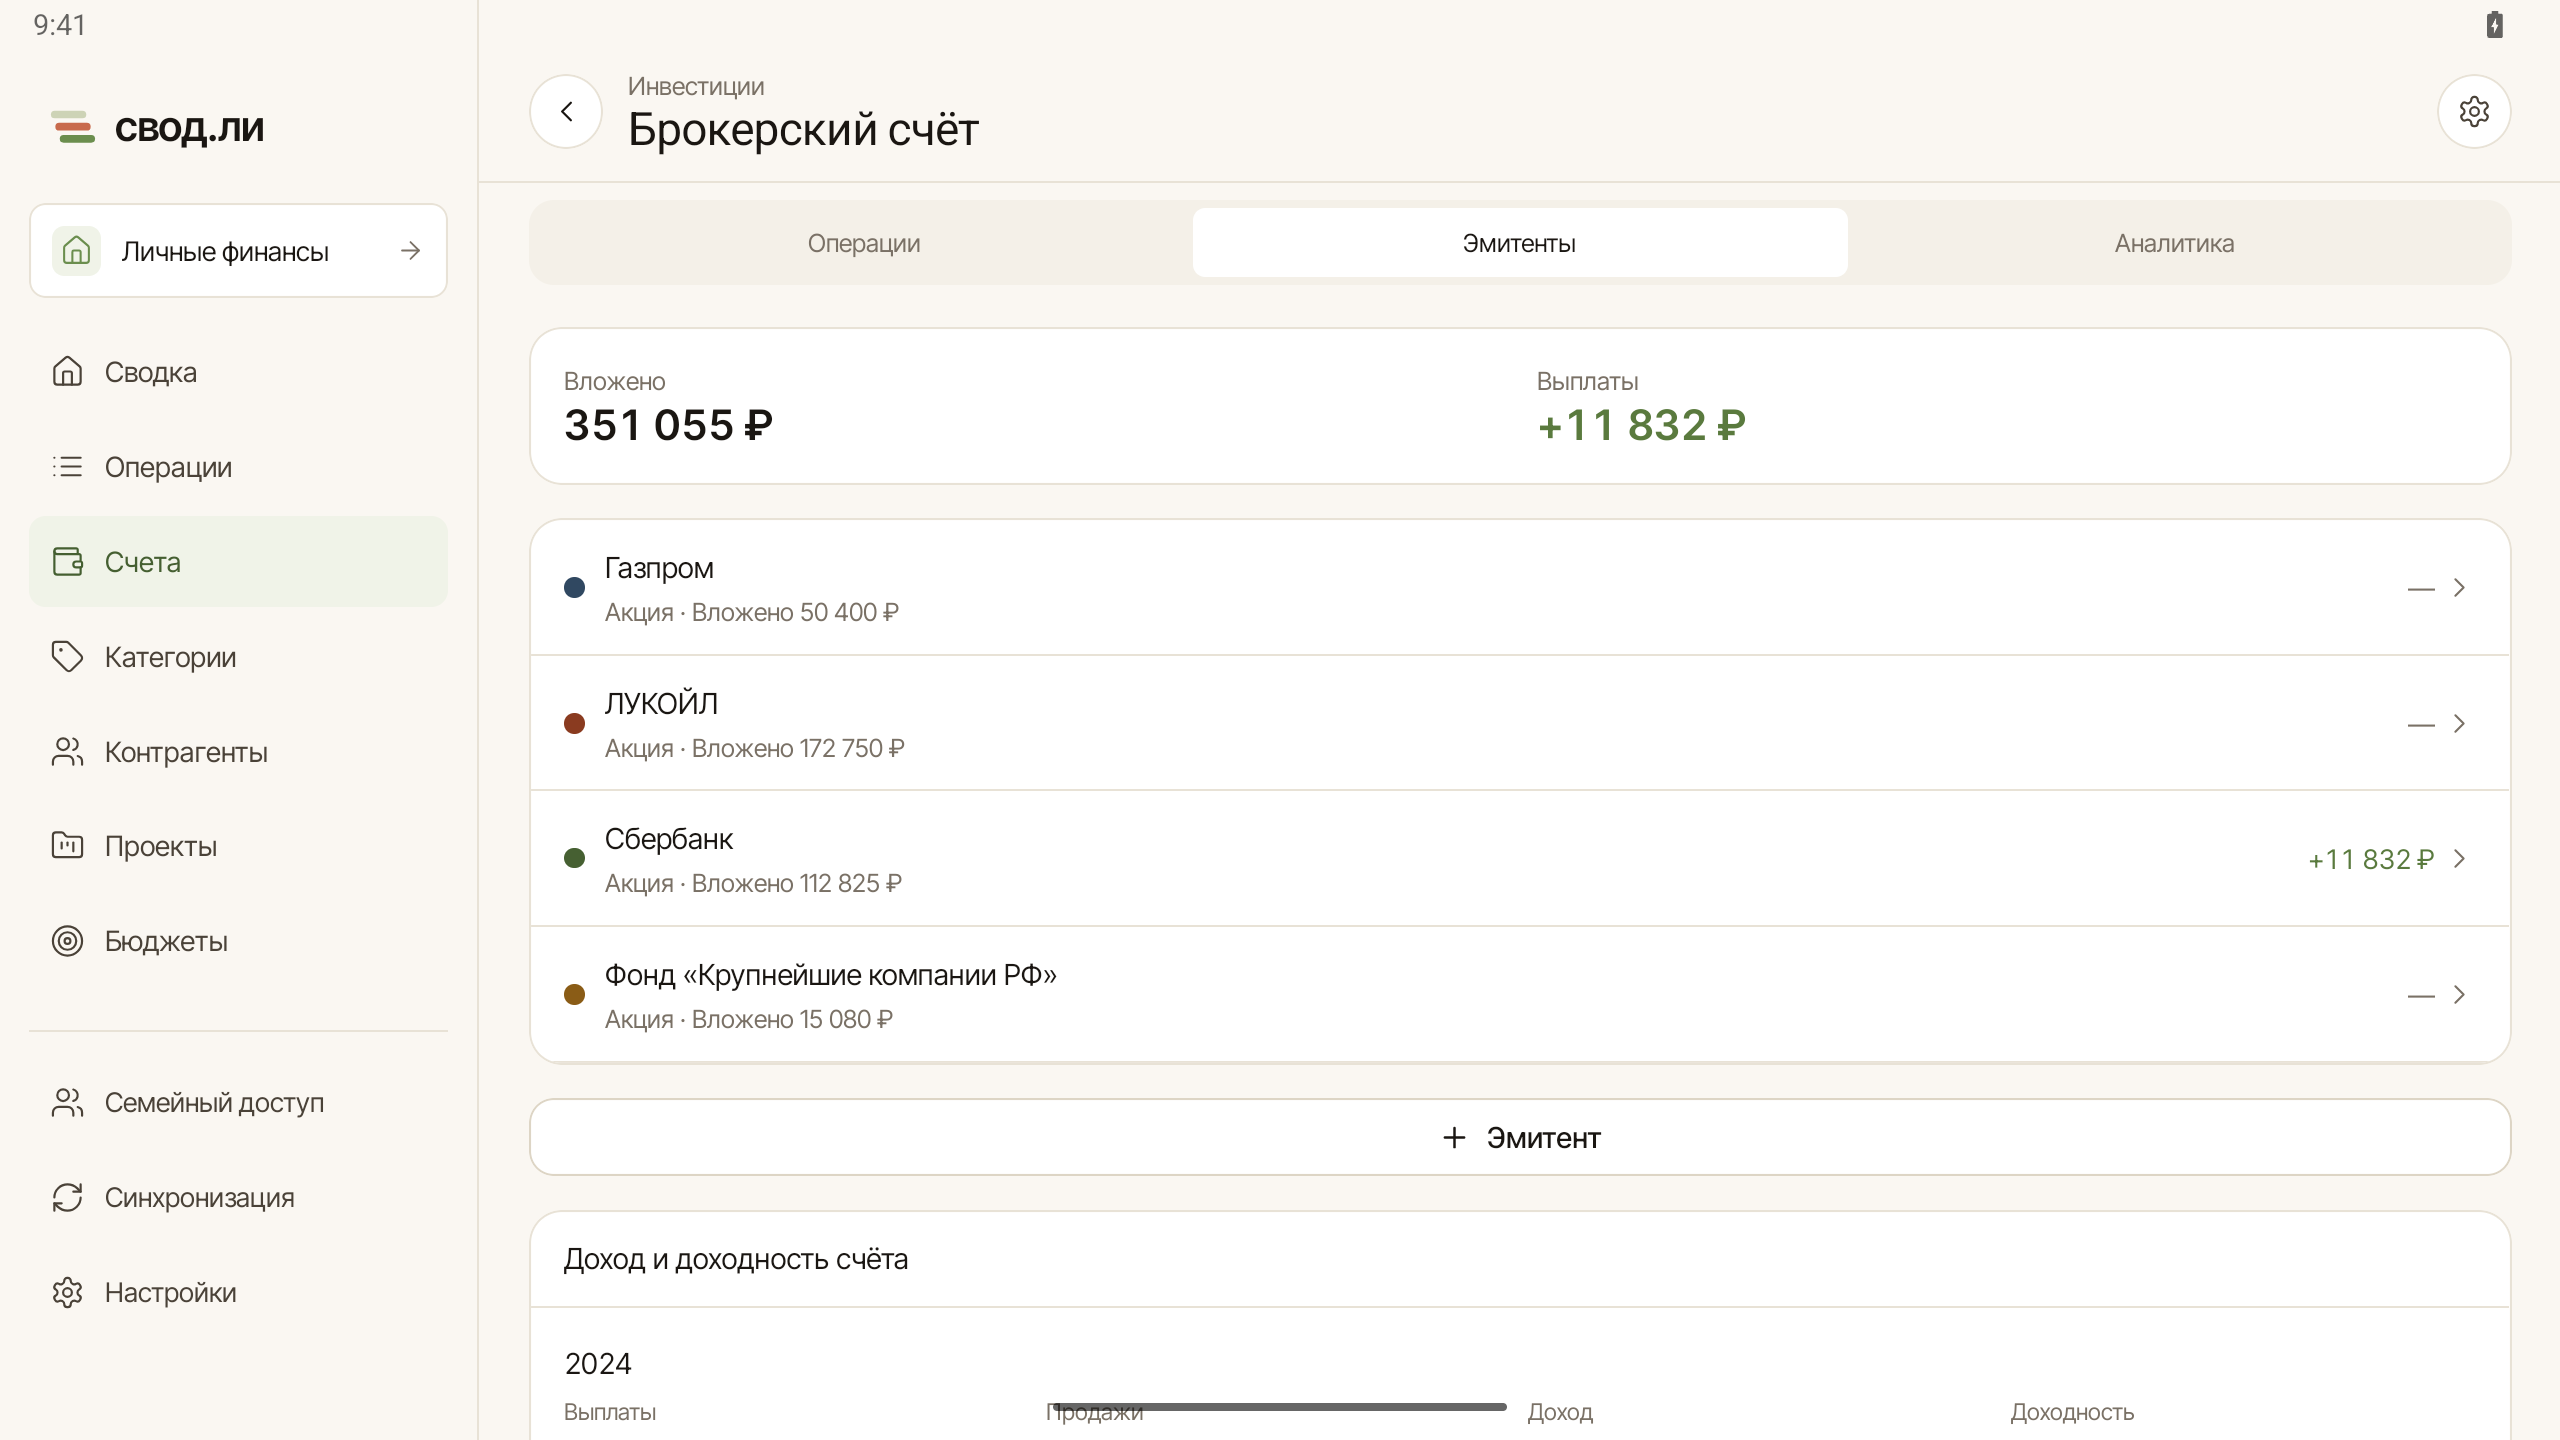The height and width of the screenshot is (1440, 2560).
Task: Click the Семейный доступ users icon
Action: point(67,1102)
